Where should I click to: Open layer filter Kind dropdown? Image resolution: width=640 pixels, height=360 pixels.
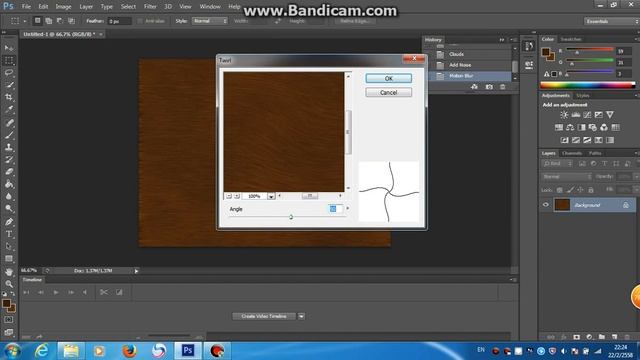[x=557, y=164]
